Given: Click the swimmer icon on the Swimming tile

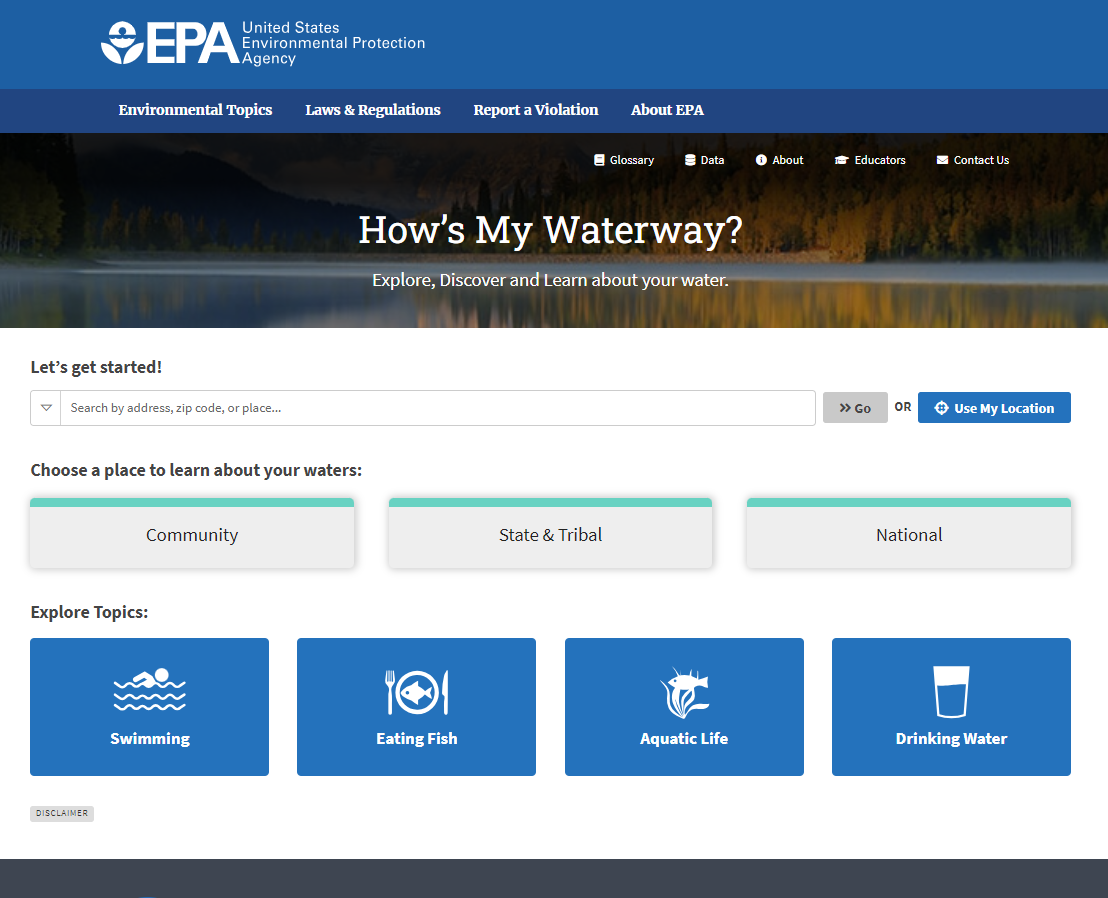Looking at the screenshot, I should [150, 689].
